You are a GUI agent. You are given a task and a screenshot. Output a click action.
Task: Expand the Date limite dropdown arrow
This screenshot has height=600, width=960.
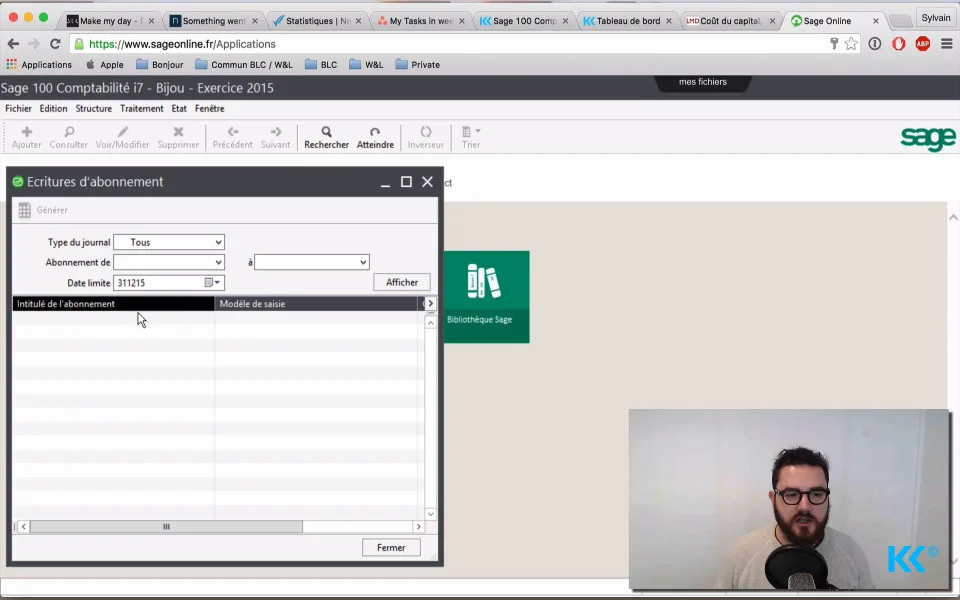(217, 282)
